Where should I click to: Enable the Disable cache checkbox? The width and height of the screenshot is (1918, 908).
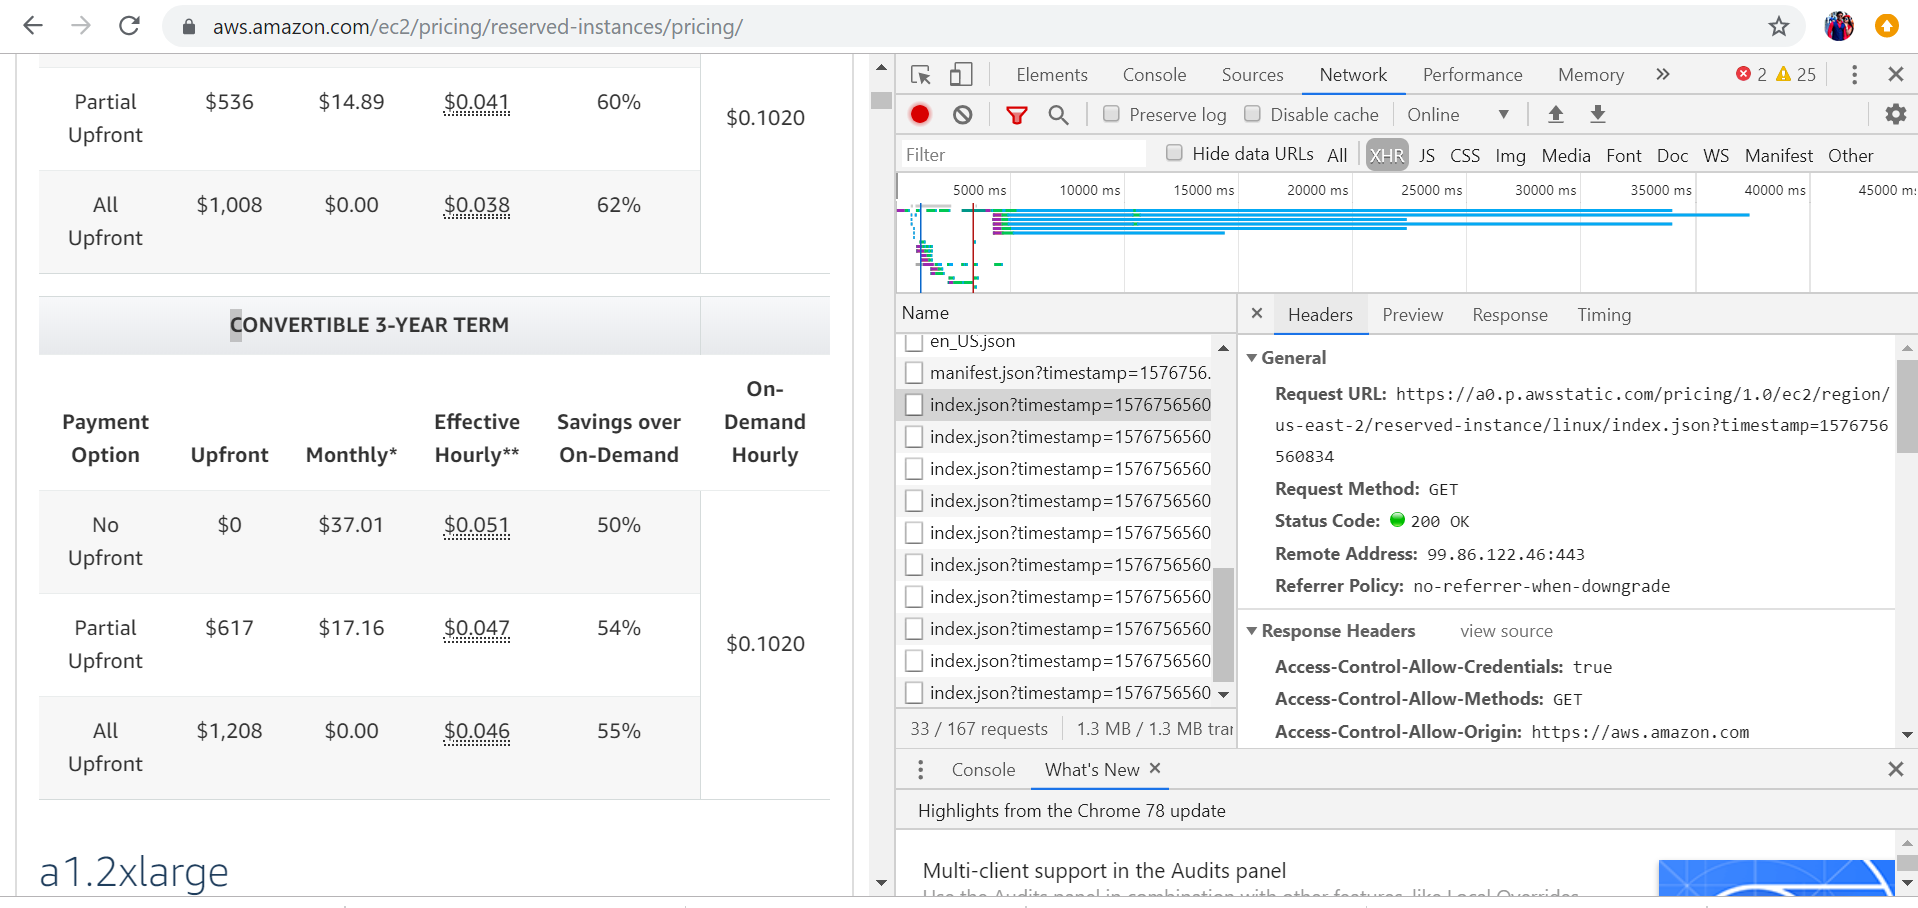tap(1252, 114)
